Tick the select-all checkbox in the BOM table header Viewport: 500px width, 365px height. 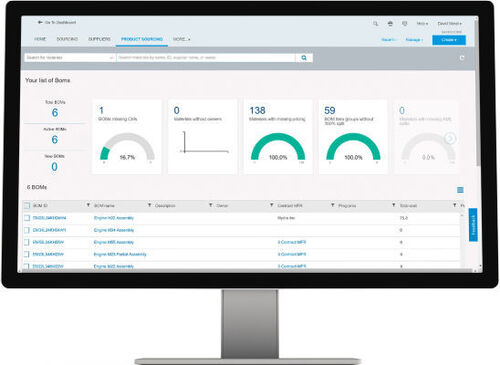[27, 206]
